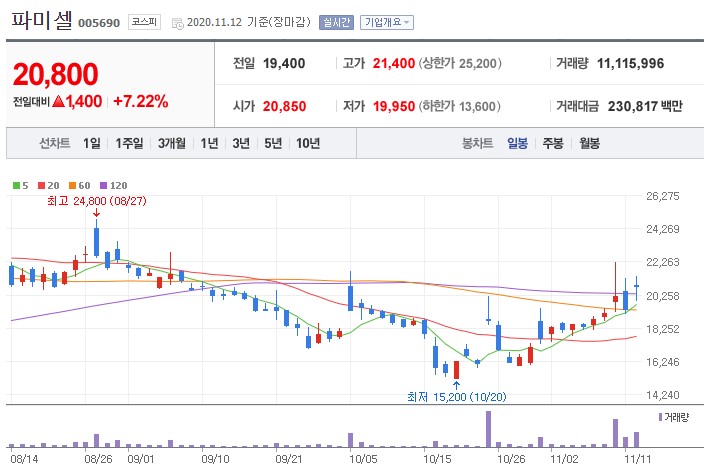This screenshot has width=704, height=471.
Task: Click the 11/11 date axis label
Action: click(x=638, y=459)
